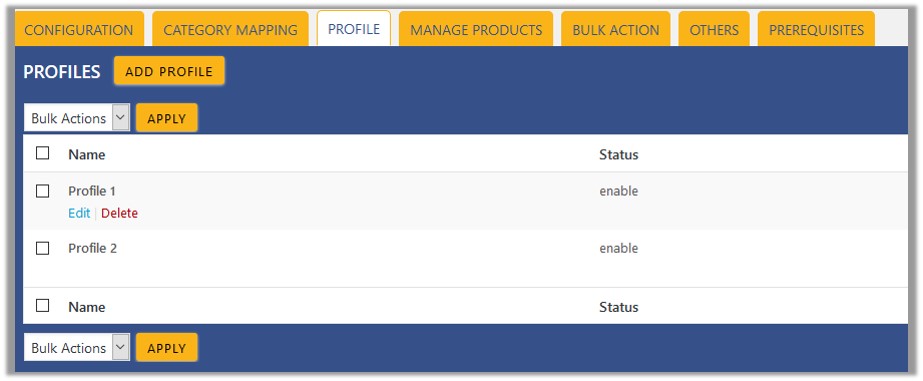The image size is (923, 381).
Task: Click the Name column label in footer
Action: coord(87,307)
